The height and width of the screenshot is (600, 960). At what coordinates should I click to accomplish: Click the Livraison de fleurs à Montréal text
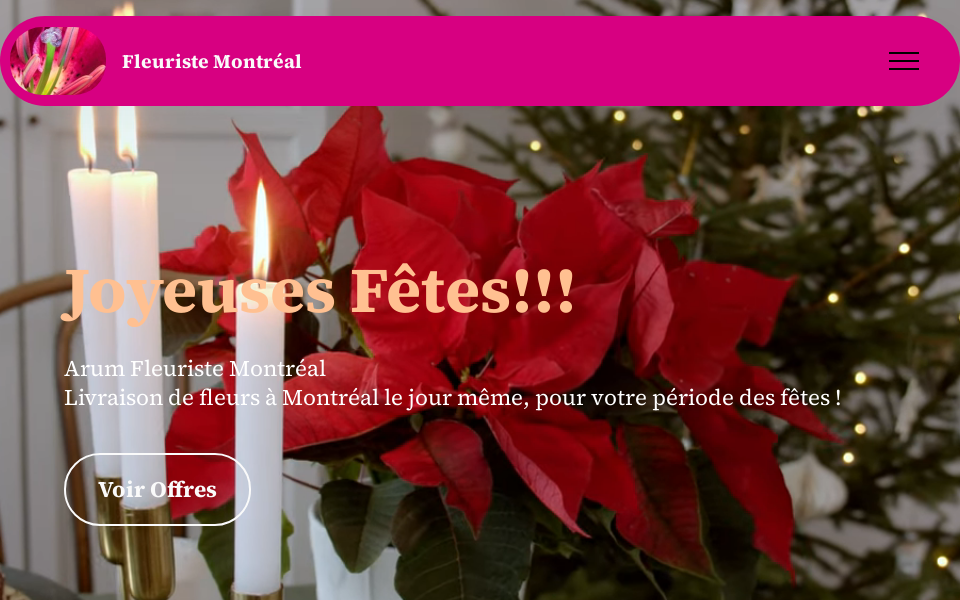tap(222, 398)
